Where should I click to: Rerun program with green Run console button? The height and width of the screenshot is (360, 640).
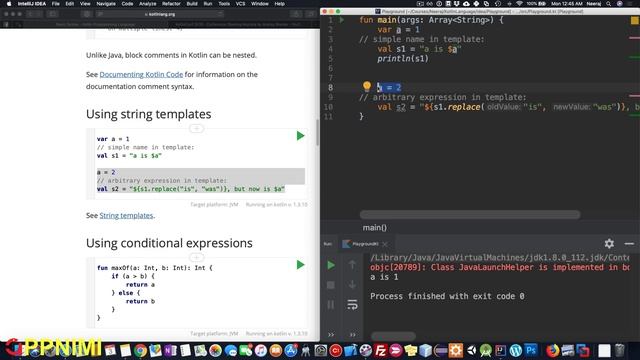[331, 265]
